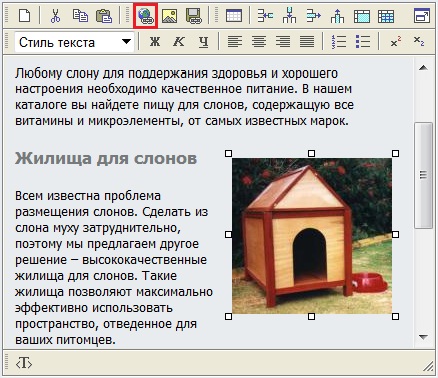Apply superscript formatting
This screenshot has width=438, height=378.
395,42
